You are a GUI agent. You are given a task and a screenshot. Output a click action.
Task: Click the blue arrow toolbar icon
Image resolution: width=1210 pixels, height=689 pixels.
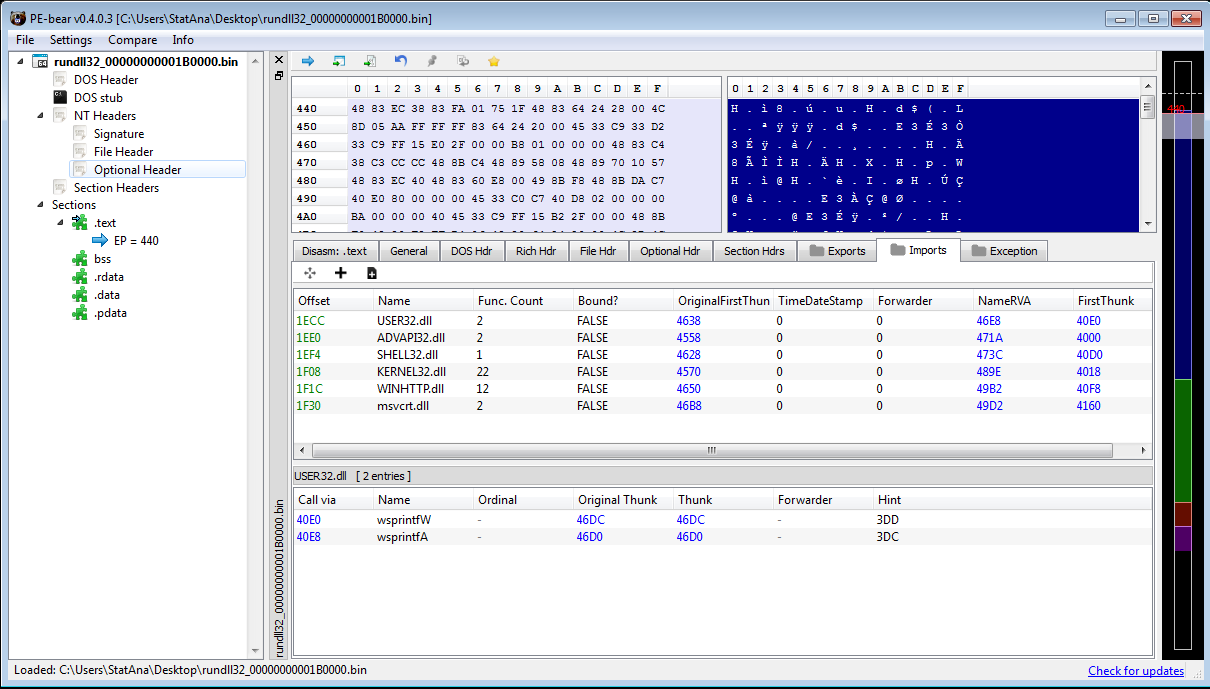click(x=308, y=61)
